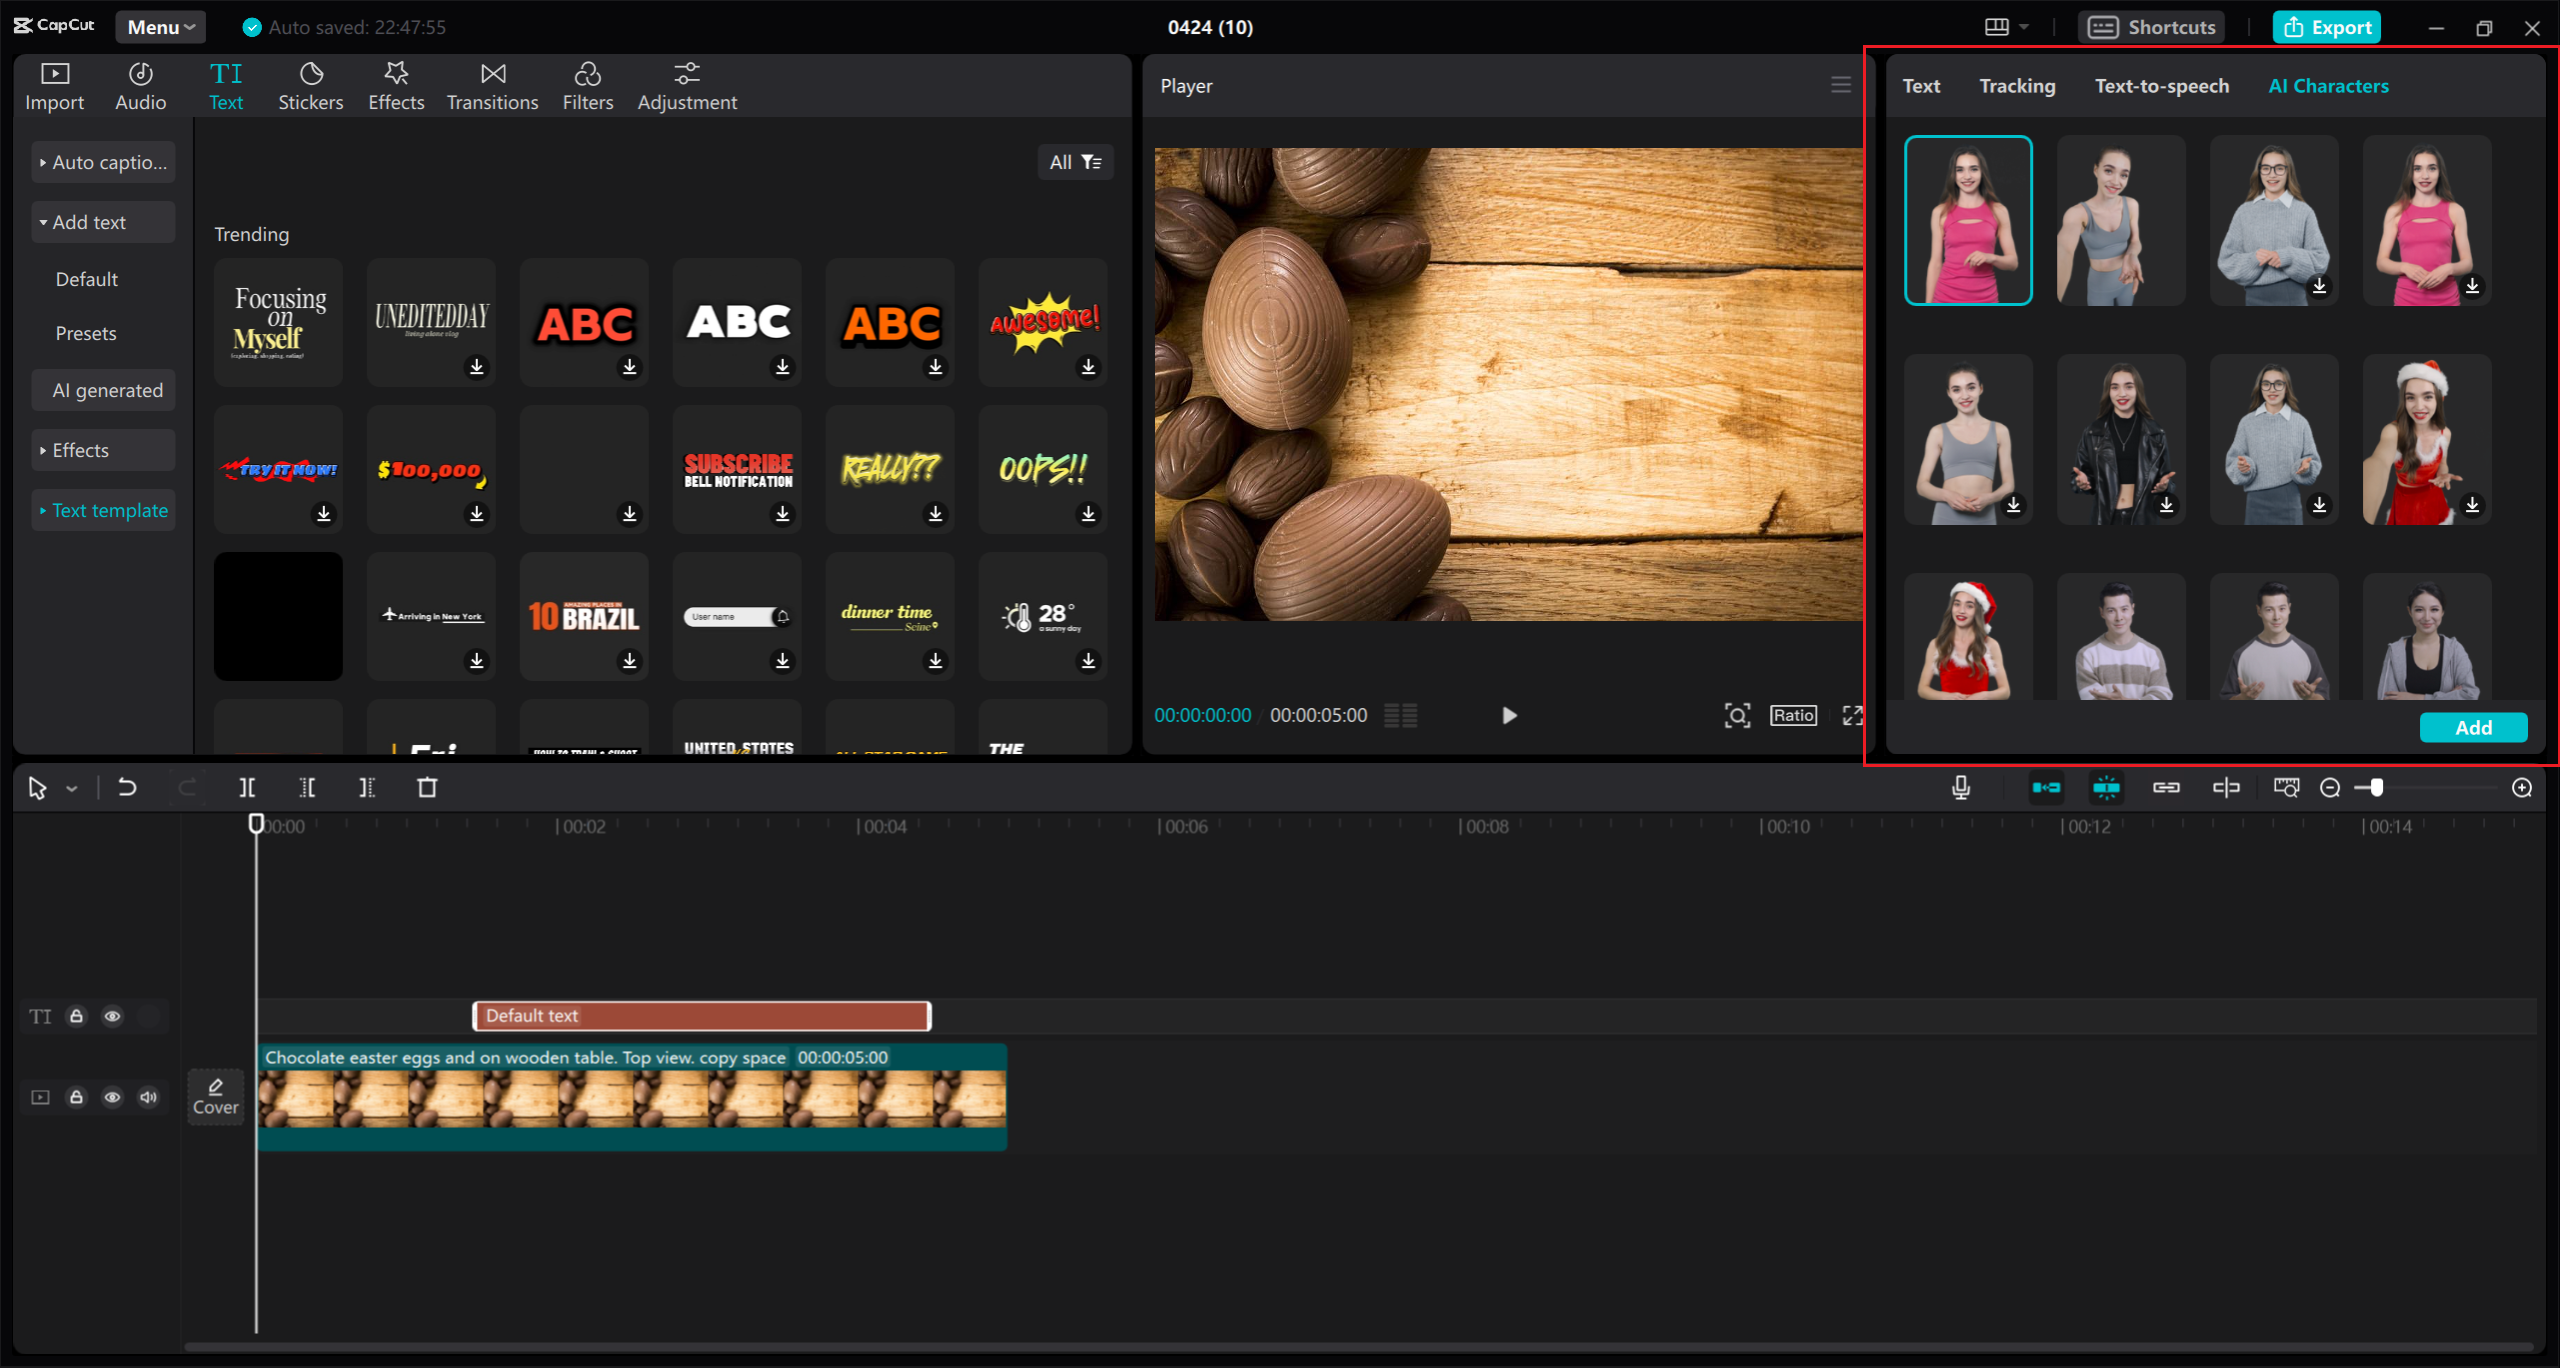Image resolution: width=2560 pixels, height=1368 pixels.
Task: Select the Default text clip on timeline
Action: click(700, 1016)
